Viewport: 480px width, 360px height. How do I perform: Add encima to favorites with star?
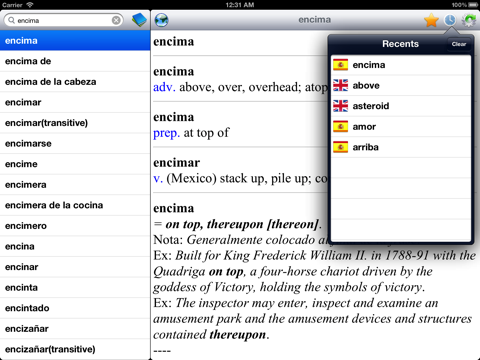[431, 20]
